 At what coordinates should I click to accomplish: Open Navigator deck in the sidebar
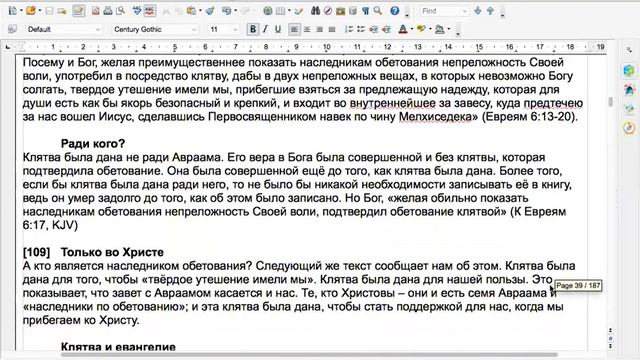point(629,128)
